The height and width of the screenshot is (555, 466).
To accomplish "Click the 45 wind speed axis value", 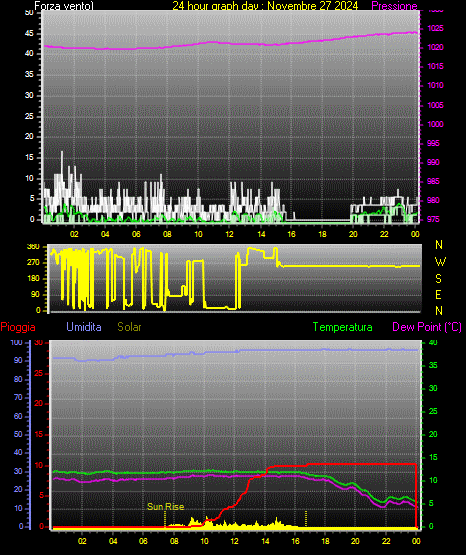I will pos(29,34).
